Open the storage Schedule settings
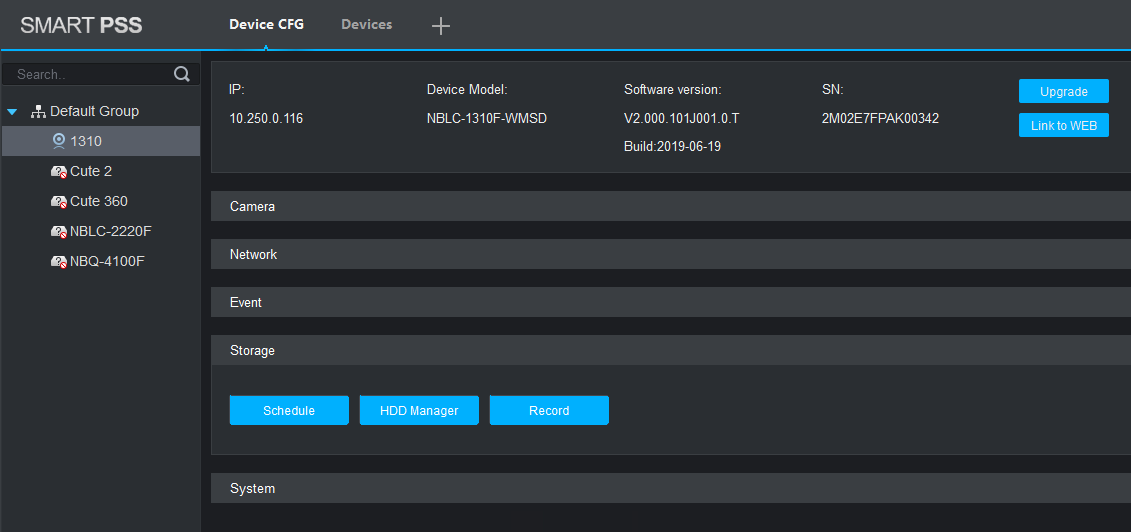Screen dimensions: 1131x532 click(289, 410)
